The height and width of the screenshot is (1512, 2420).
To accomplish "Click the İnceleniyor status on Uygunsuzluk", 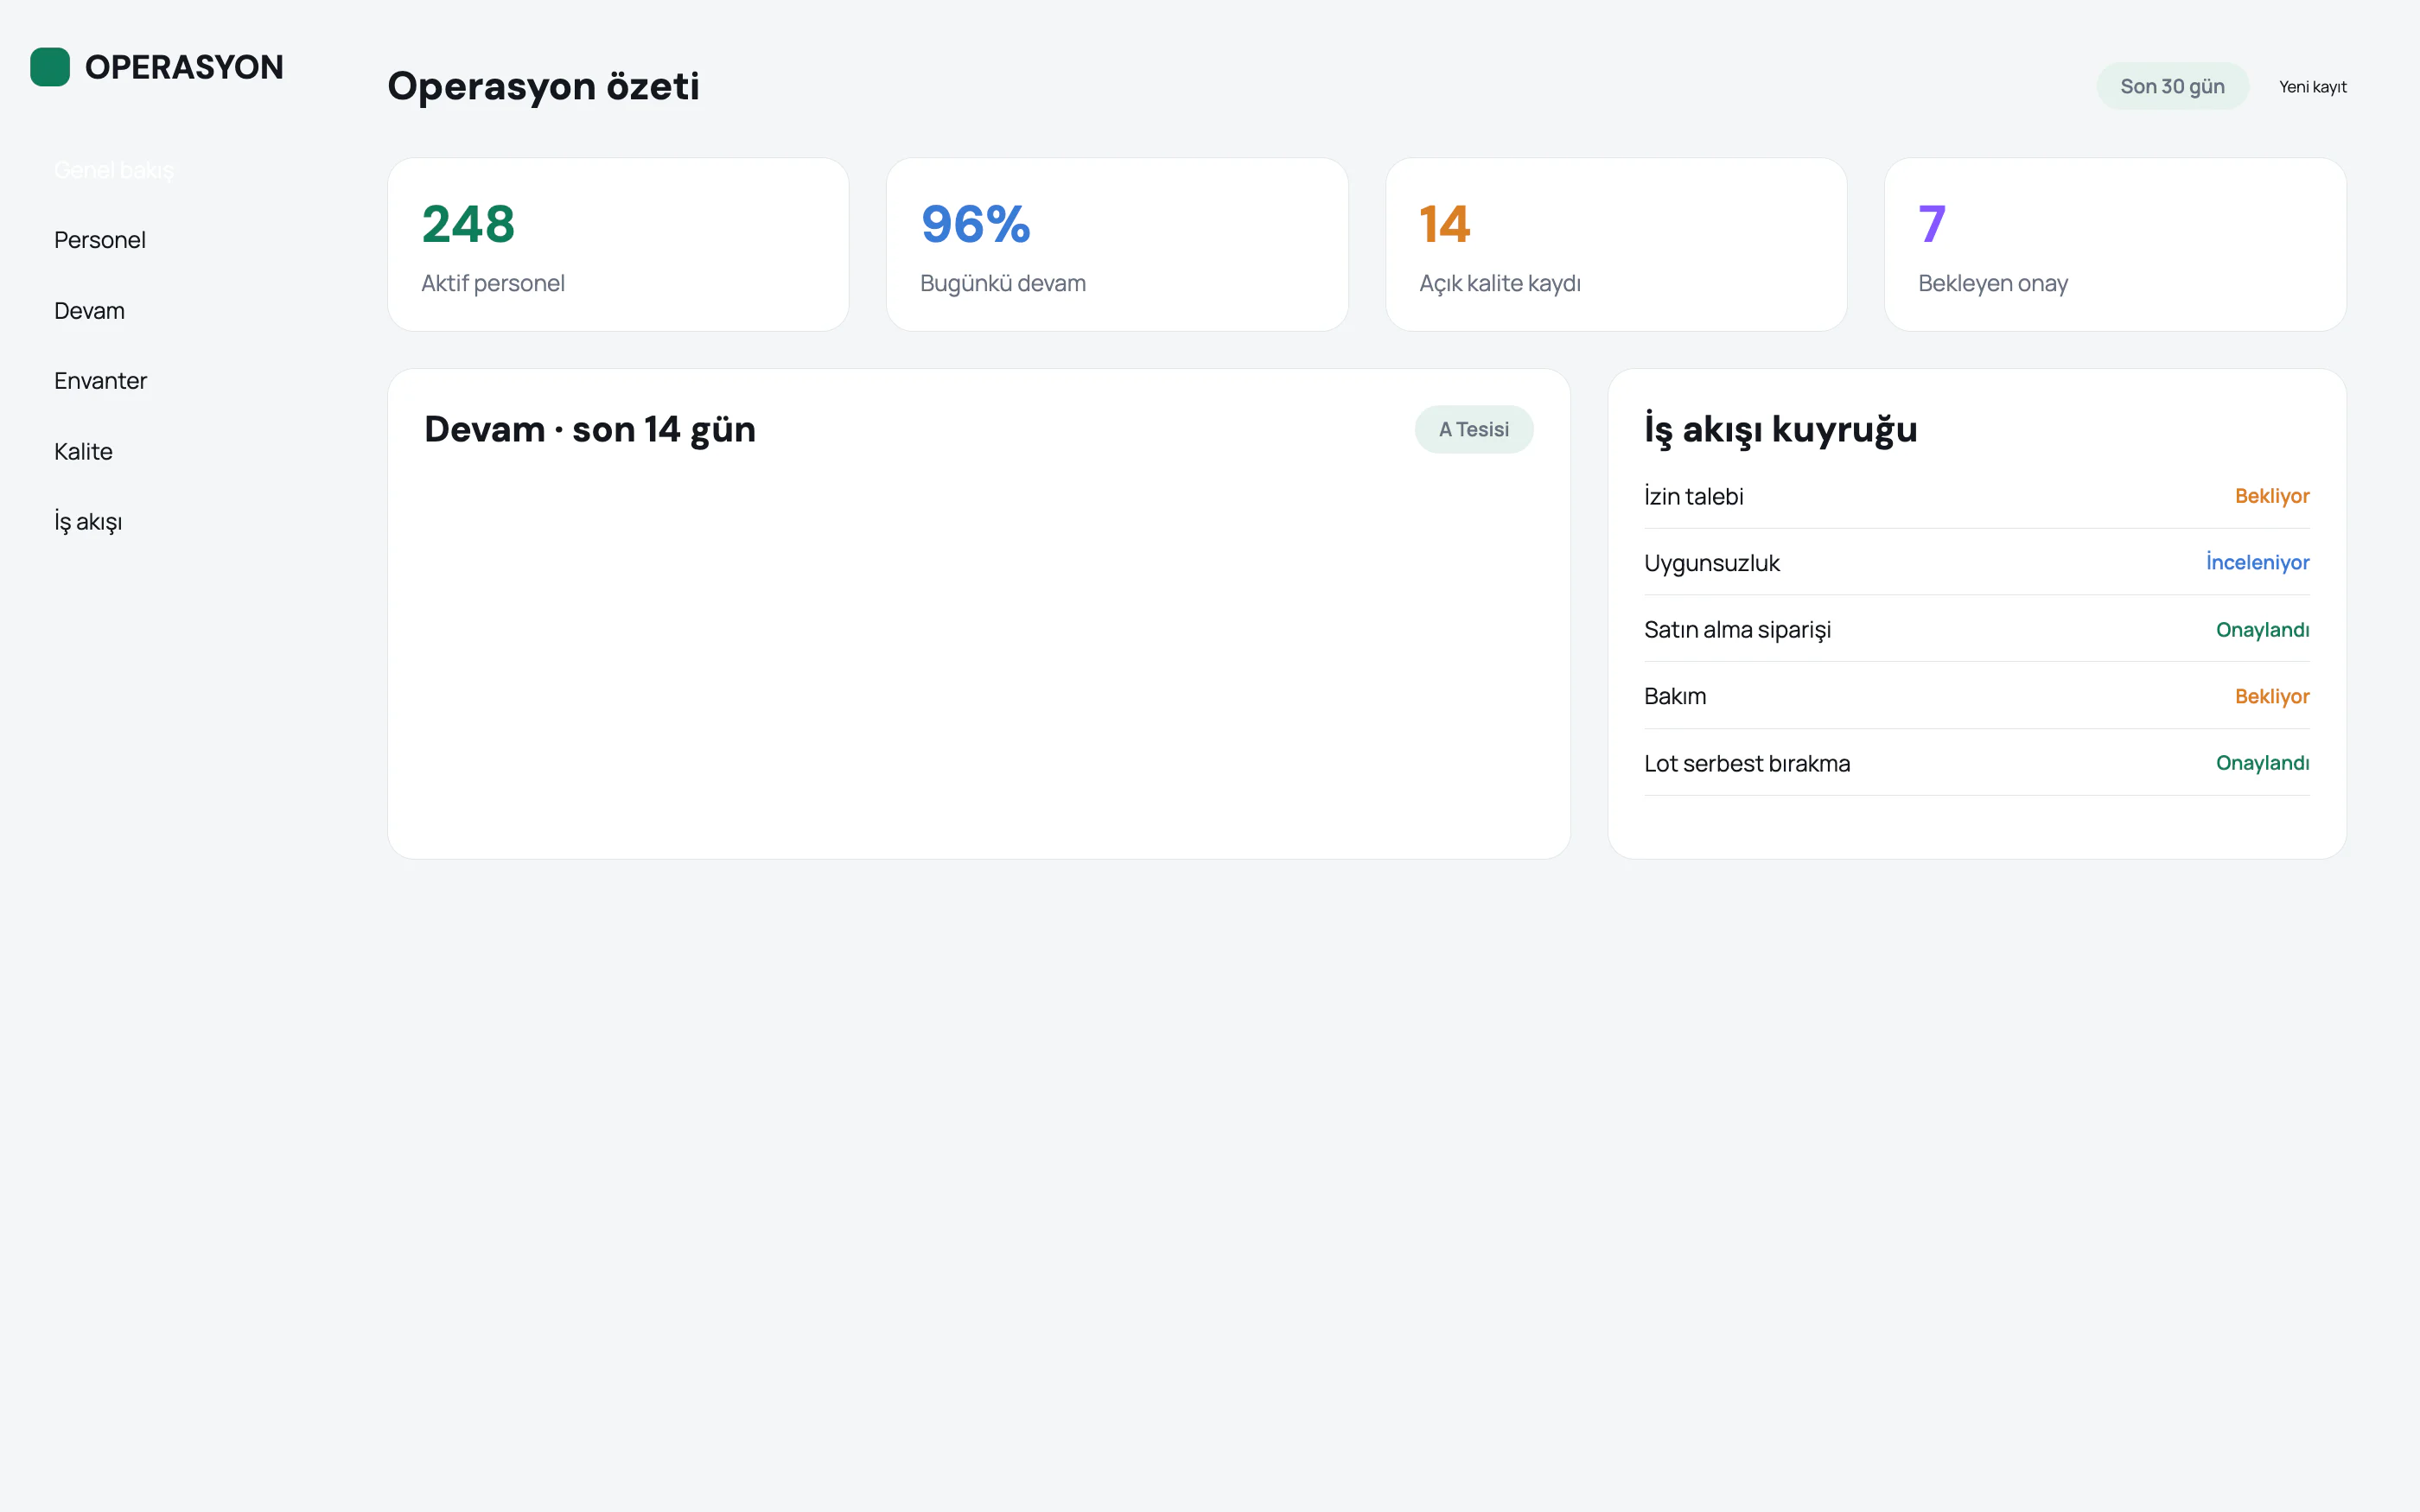I will (2257, 562).
